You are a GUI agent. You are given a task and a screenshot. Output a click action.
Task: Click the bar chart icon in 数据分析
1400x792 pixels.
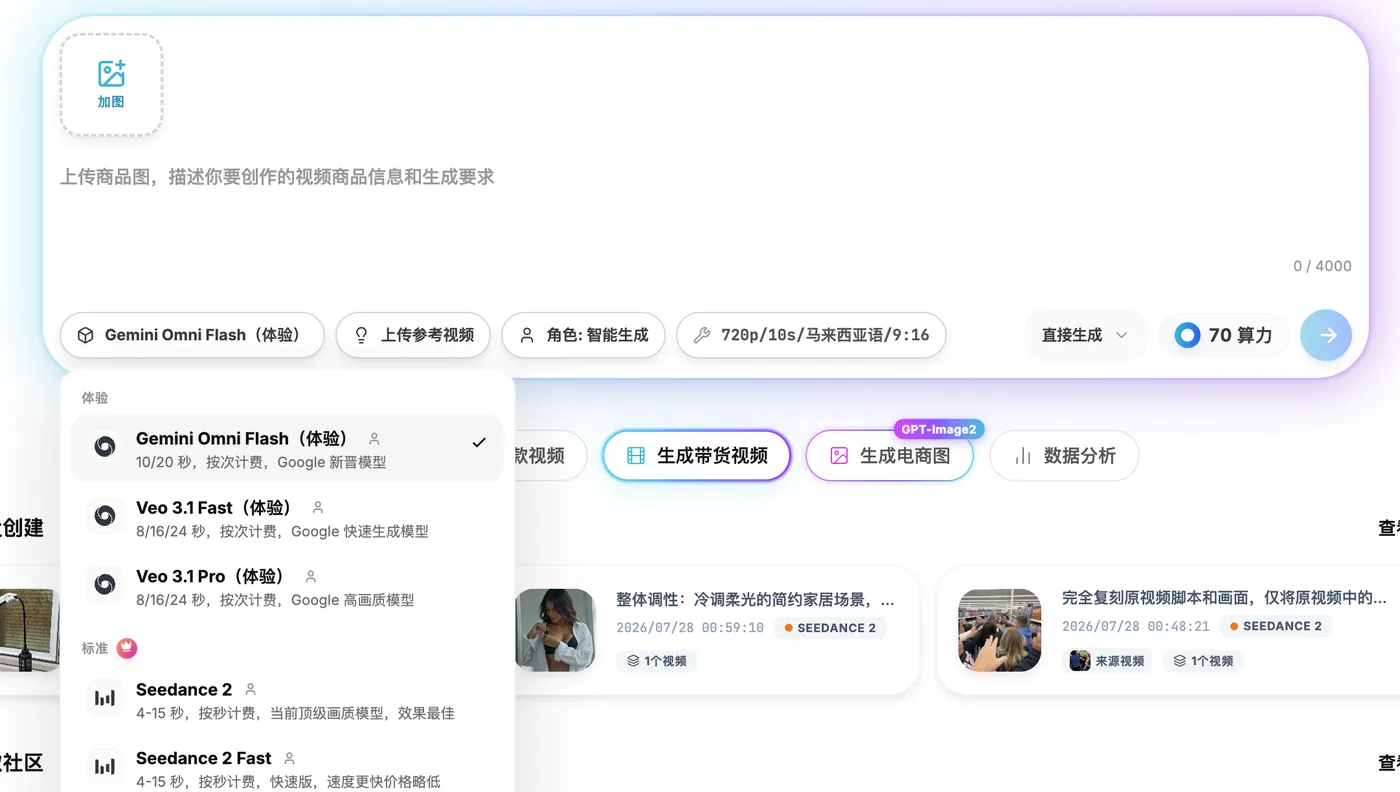1023,456
